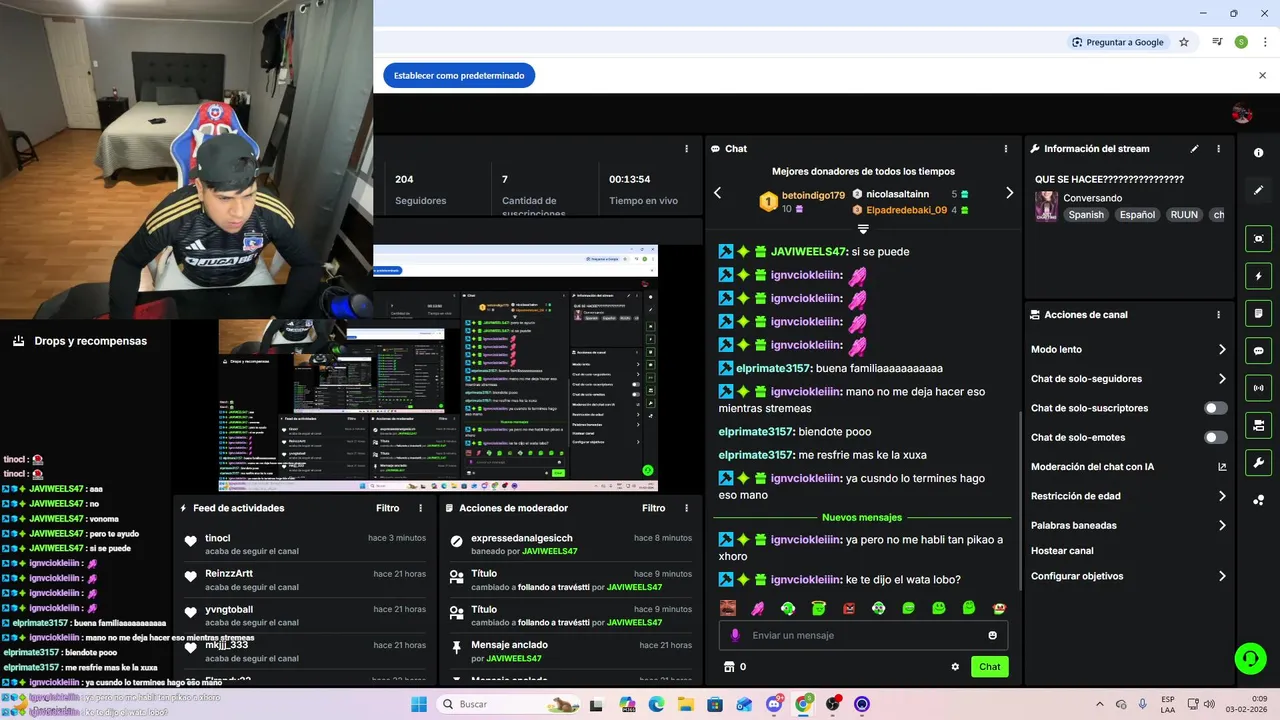Open Discord from the taskbar

click(x=773, y=704)
